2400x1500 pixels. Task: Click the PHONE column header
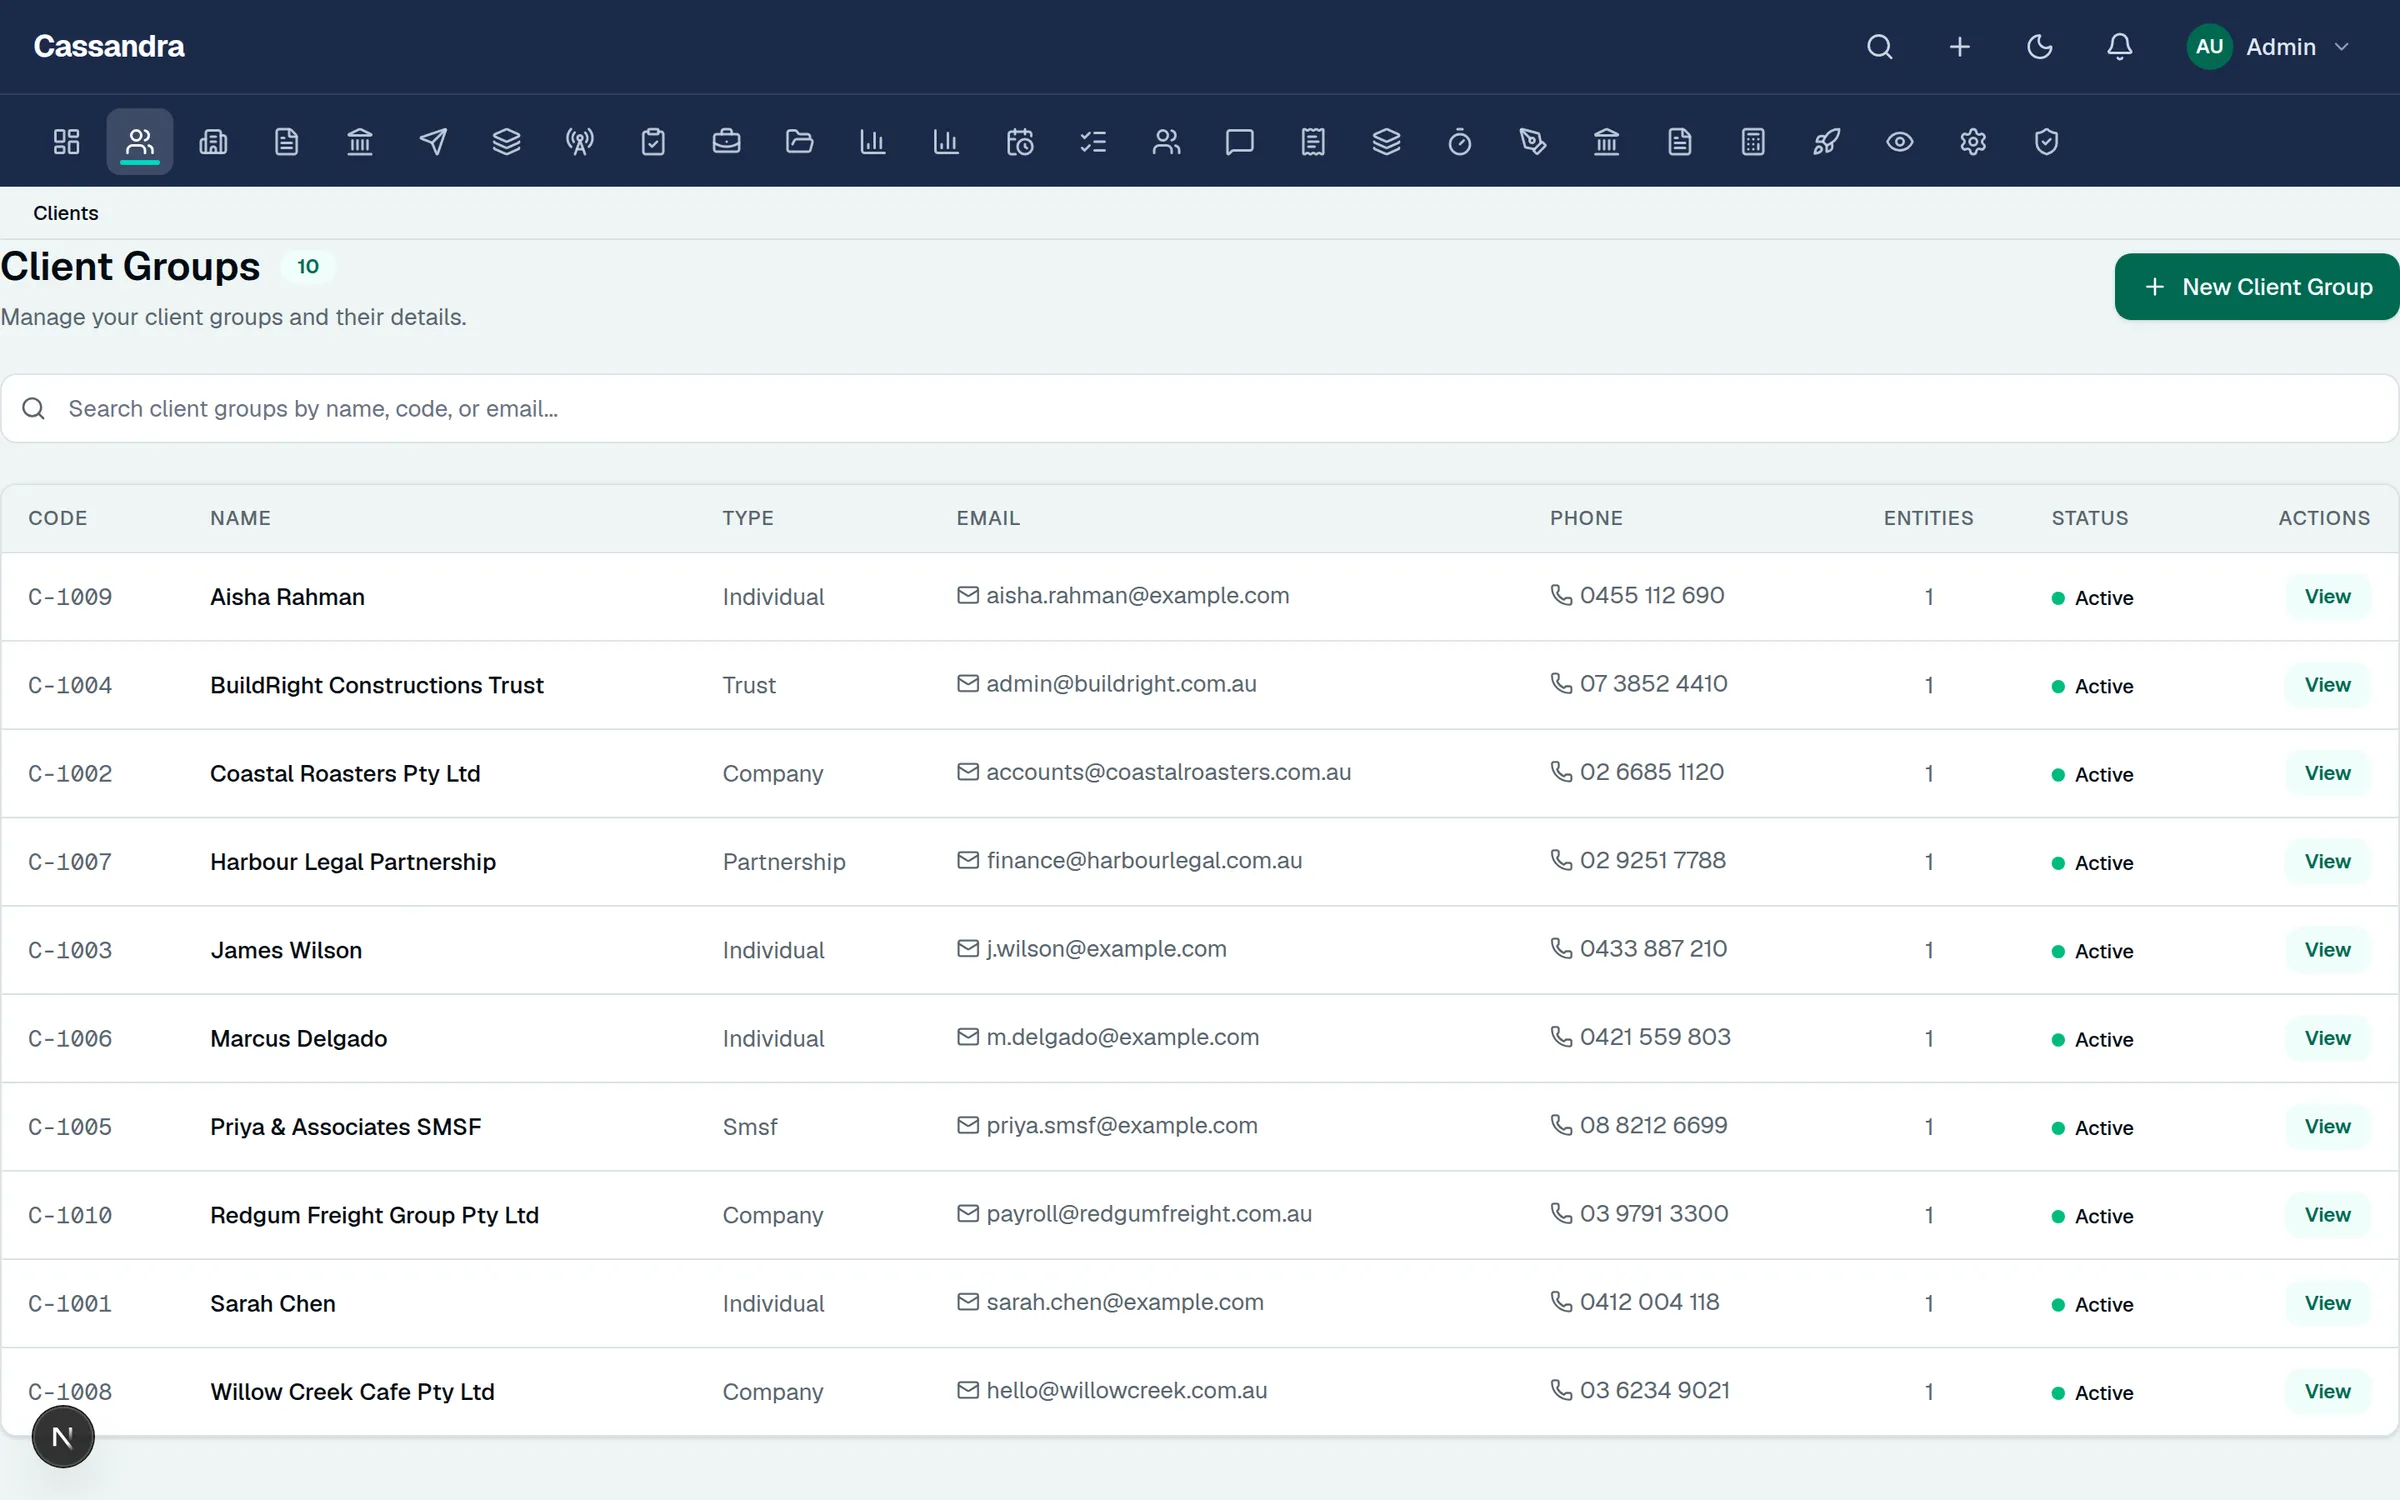pyautogui.click(x=1586, y=518)
